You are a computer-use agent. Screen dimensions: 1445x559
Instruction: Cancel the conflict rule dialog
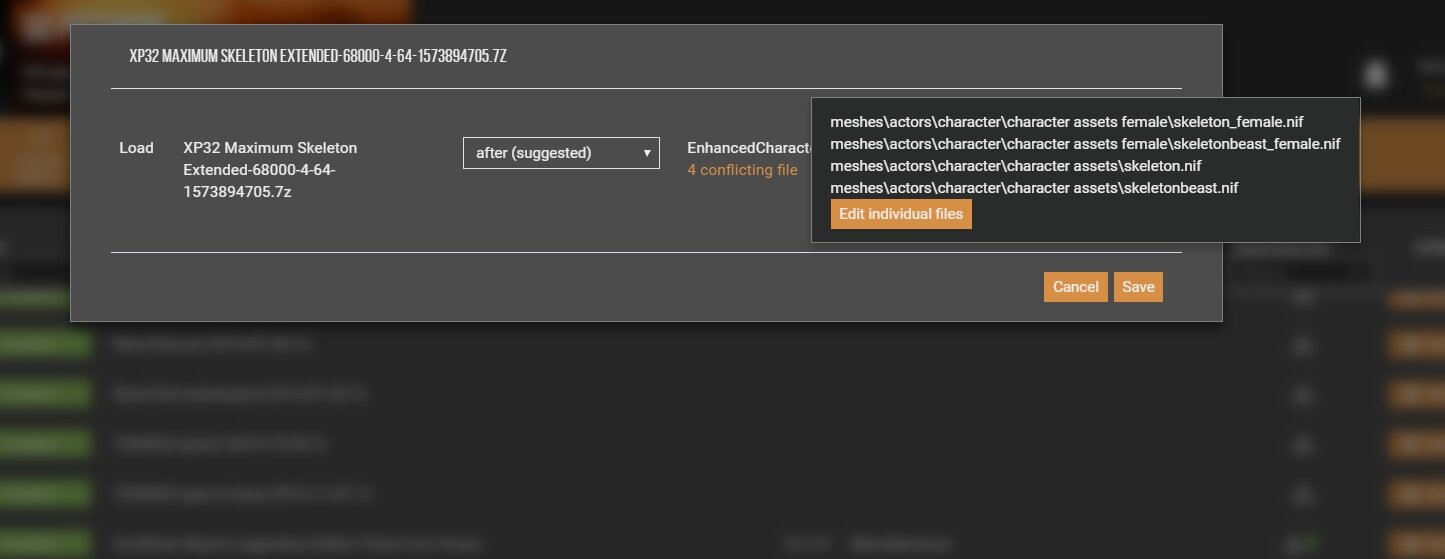point(1076,287)
